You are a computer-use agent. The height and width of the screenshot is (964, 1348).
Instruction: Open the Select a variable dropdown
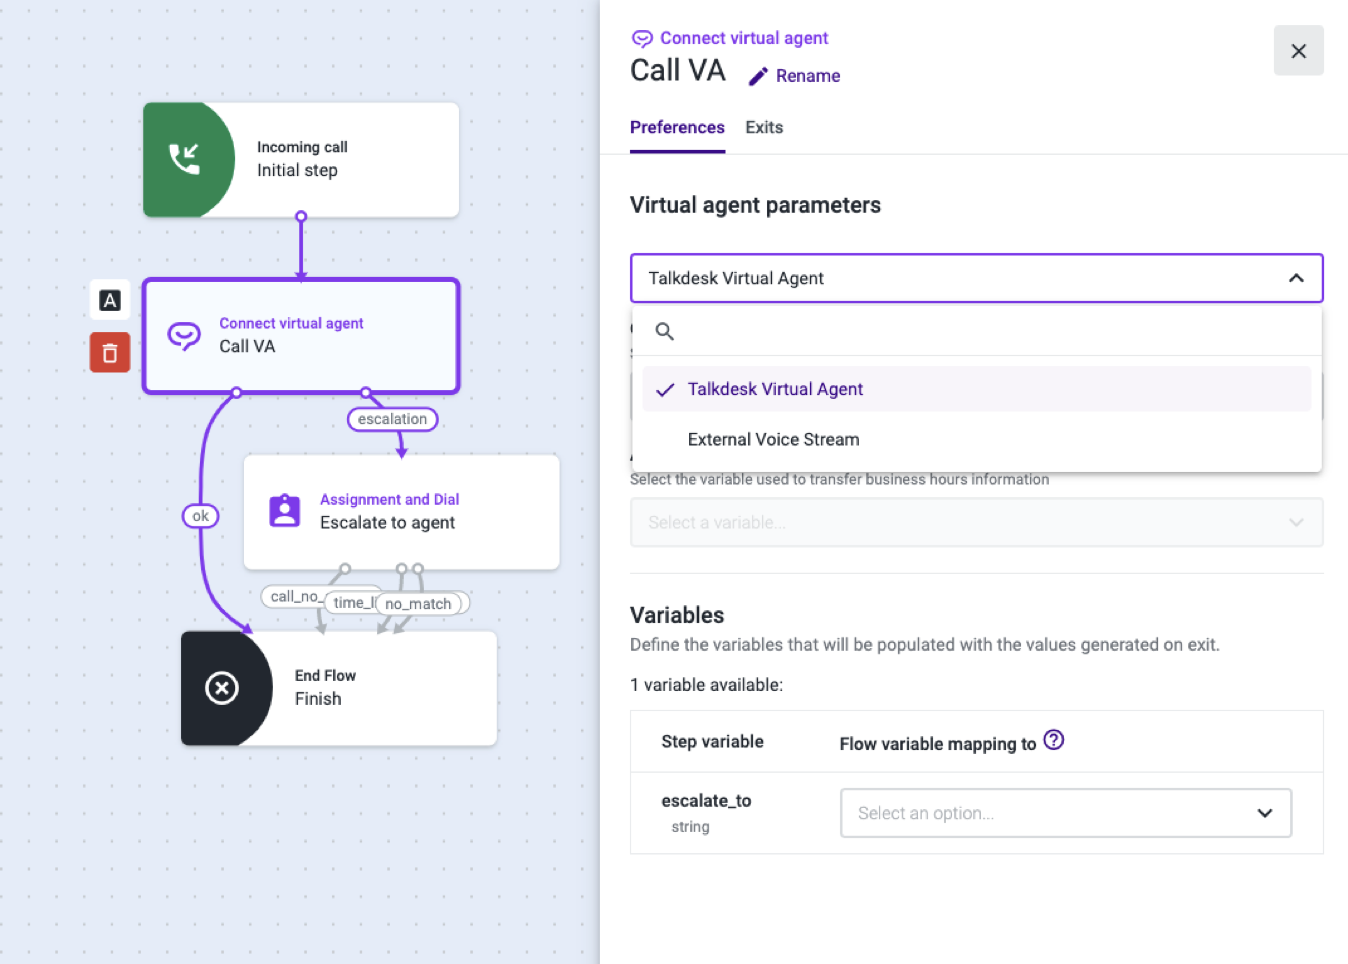coord(977,522)
